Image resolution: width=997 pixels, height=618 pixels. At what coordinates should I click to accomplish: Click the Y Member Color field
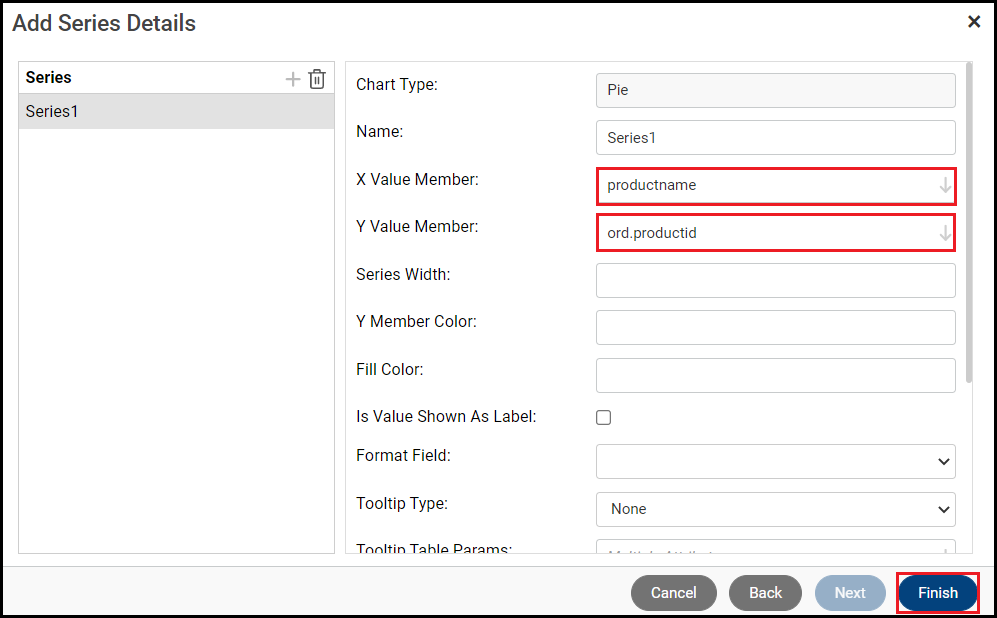pos(775,327)
